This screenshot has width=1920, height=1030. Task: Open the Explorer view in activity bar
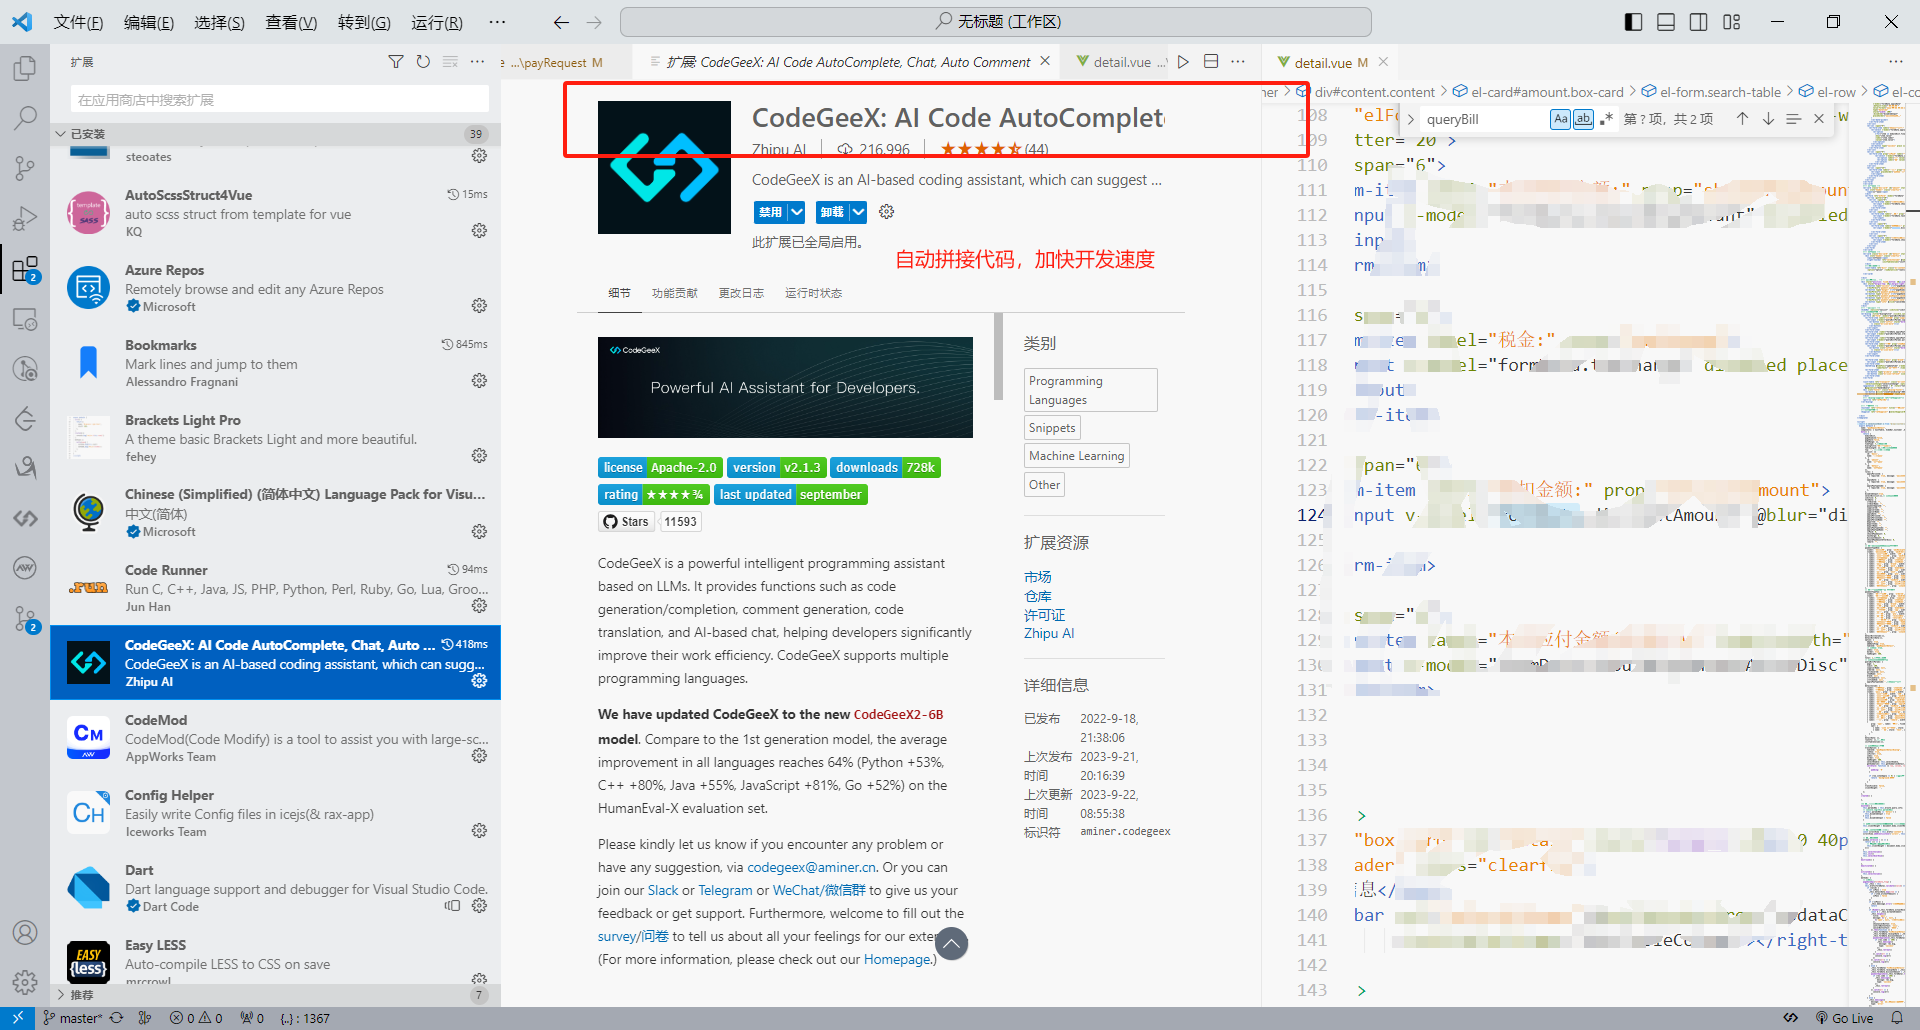pos(25,68)
